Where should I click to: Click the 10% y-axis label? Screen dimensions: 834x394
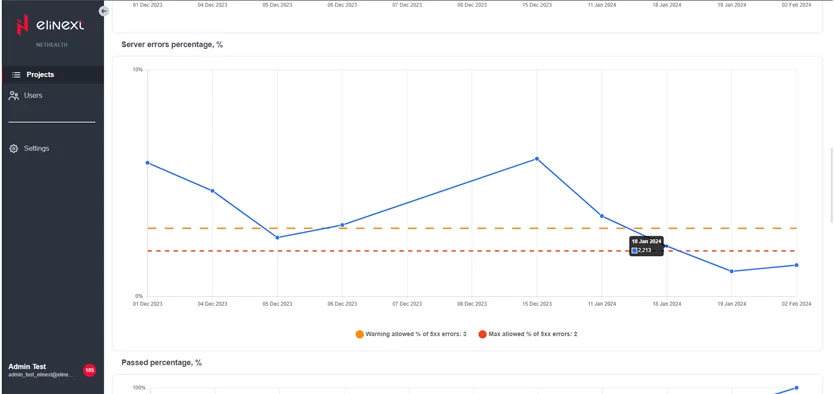click(x=137, y=70)
